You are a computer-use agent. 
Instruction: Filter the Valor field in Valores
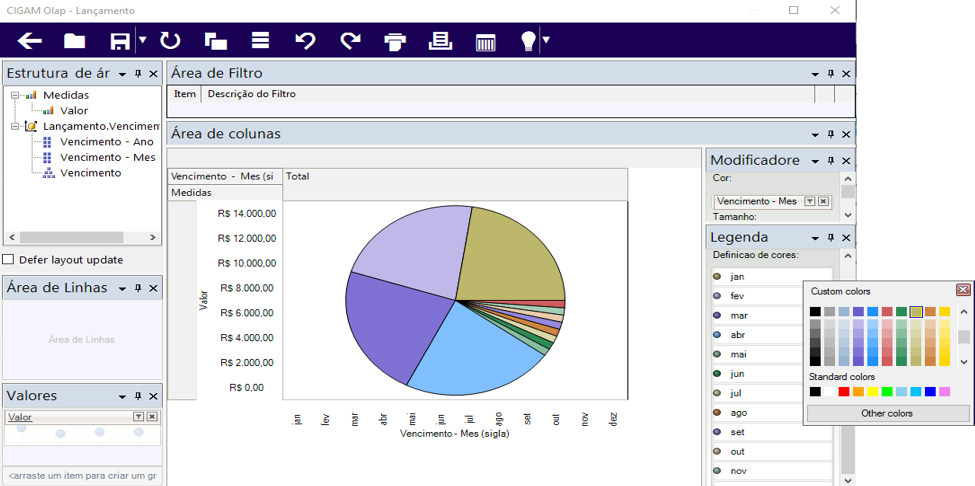pyautogui.click(x=139, y=417)
